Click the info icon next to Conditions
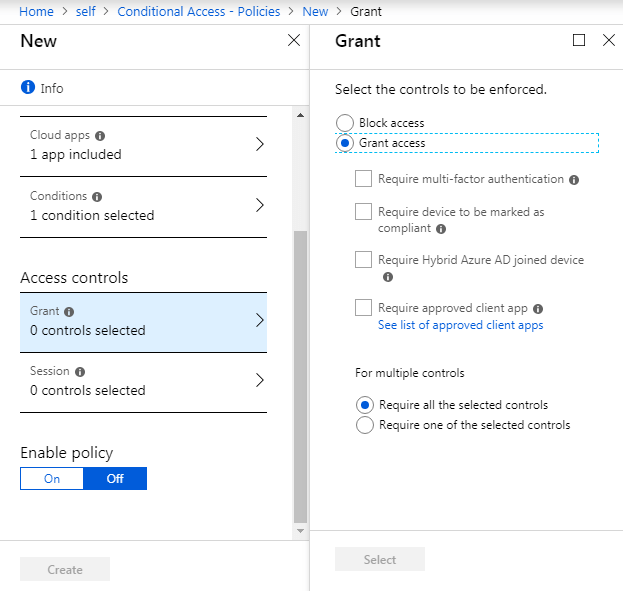This screenshot has height=591, width=623. tap(97, 197)
